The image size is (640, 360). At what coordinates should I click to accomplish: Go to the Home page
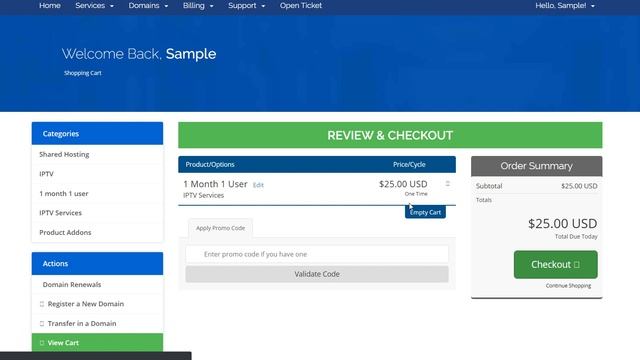(50, 5)
